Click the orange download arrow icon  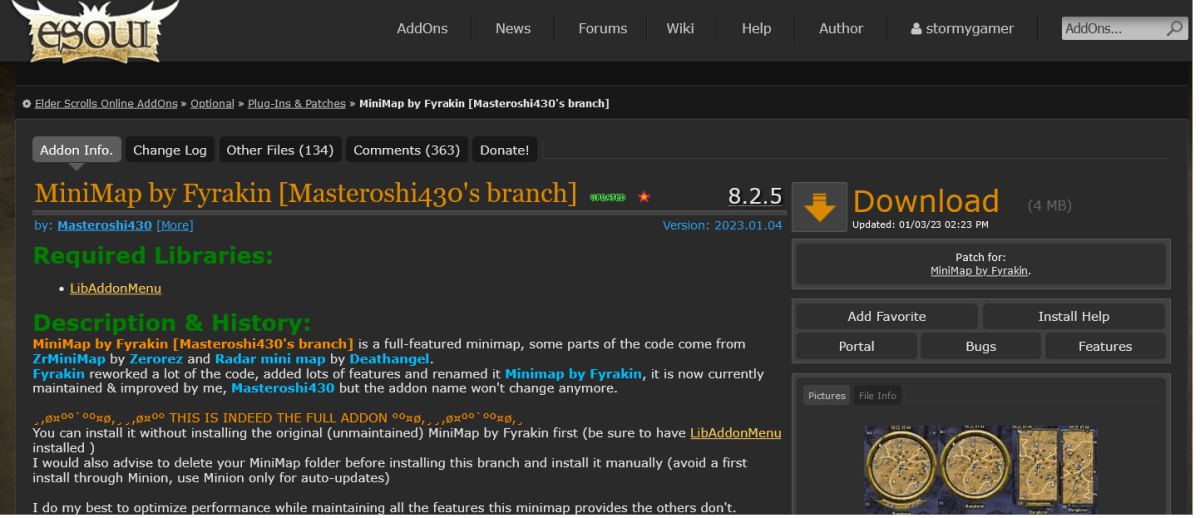click(819, 208)
